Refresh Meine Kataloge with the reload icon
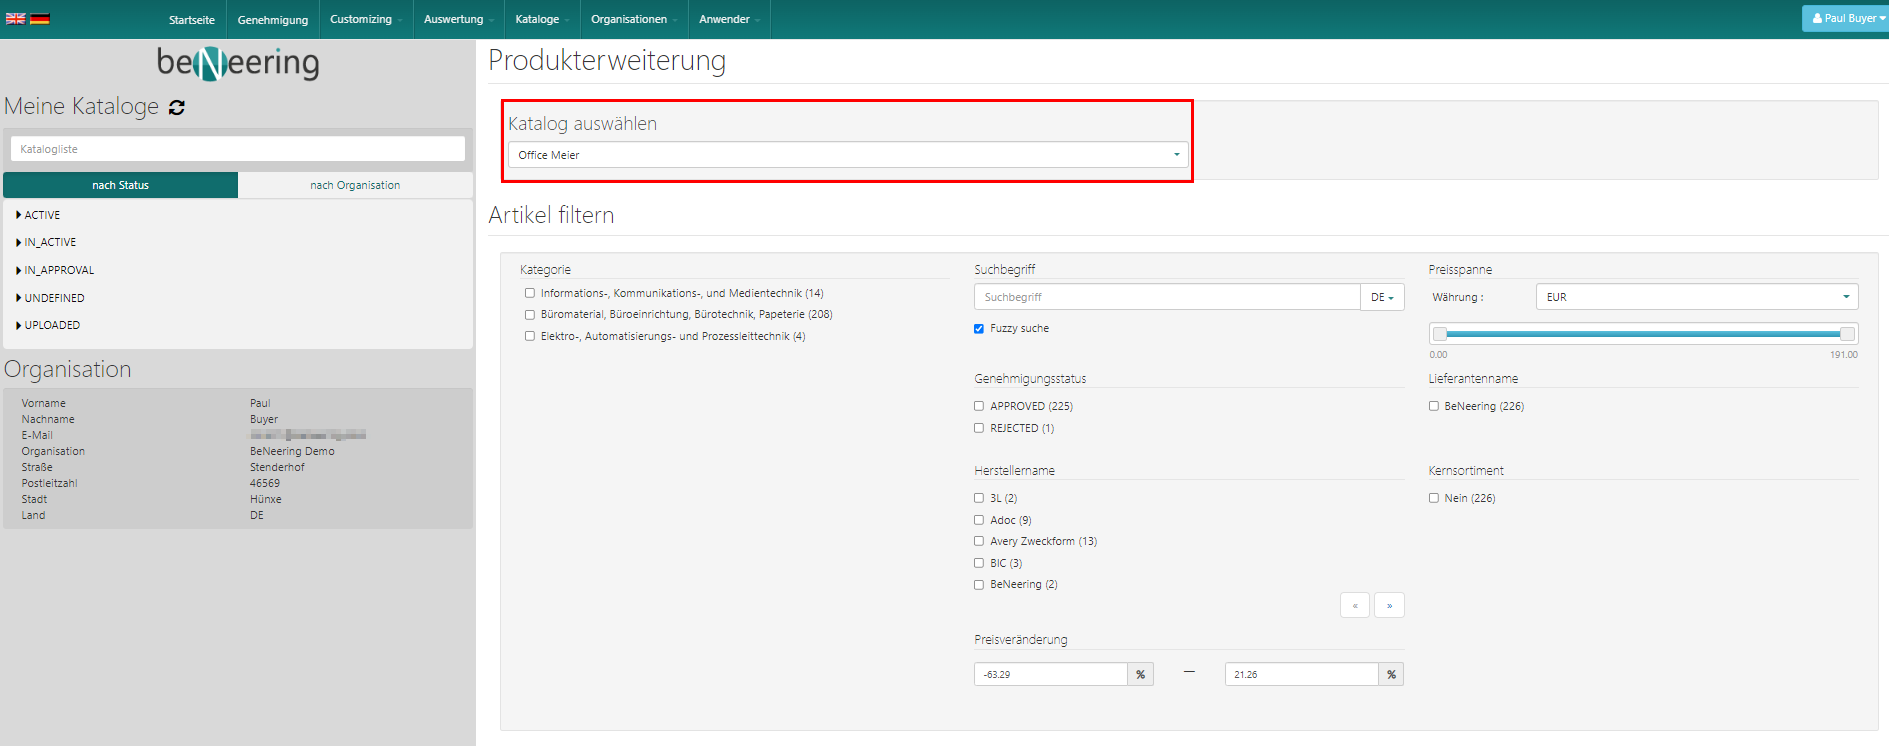Screen dimensions: 1889x746 tap(177, 108)
